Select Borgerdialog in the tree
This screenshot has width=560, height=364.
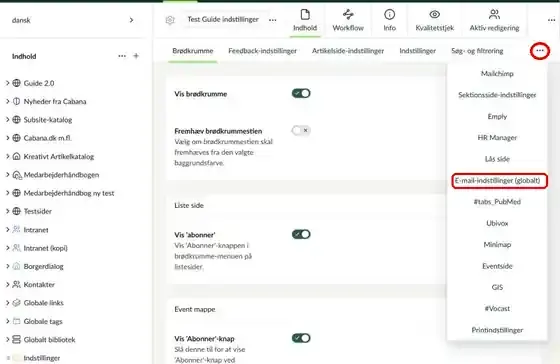tap(44, 266)
